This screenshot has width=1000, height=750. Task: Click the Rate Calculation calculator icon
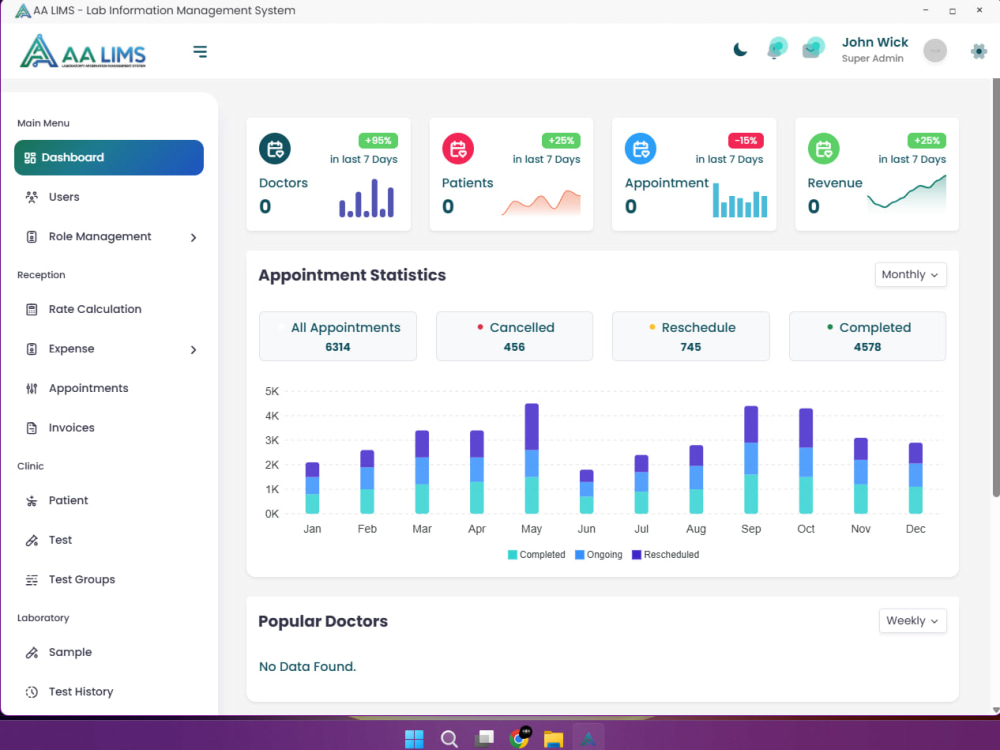tap(31, 309)
